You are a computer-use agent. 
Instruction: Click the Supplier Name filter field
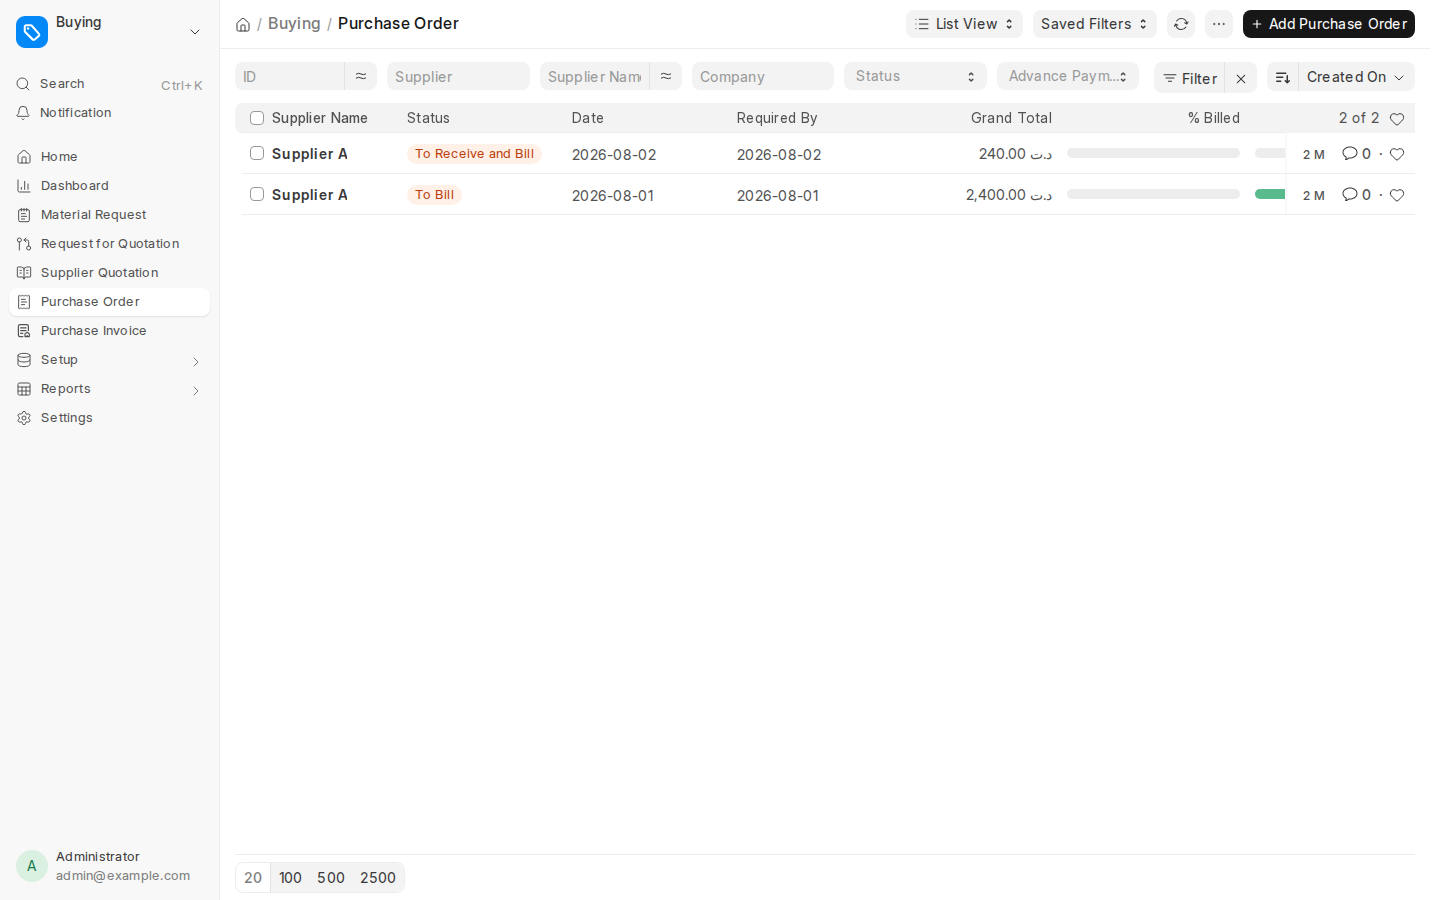(x=595, y=76)
